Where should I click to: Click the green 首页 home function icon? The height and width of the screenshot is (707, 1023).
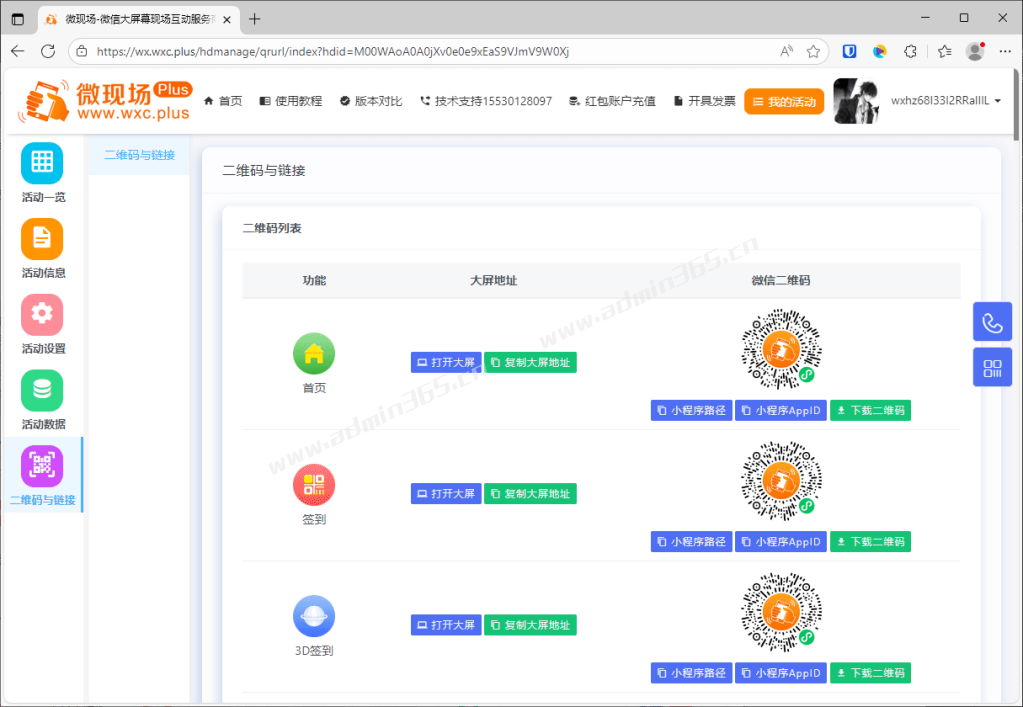314,353
